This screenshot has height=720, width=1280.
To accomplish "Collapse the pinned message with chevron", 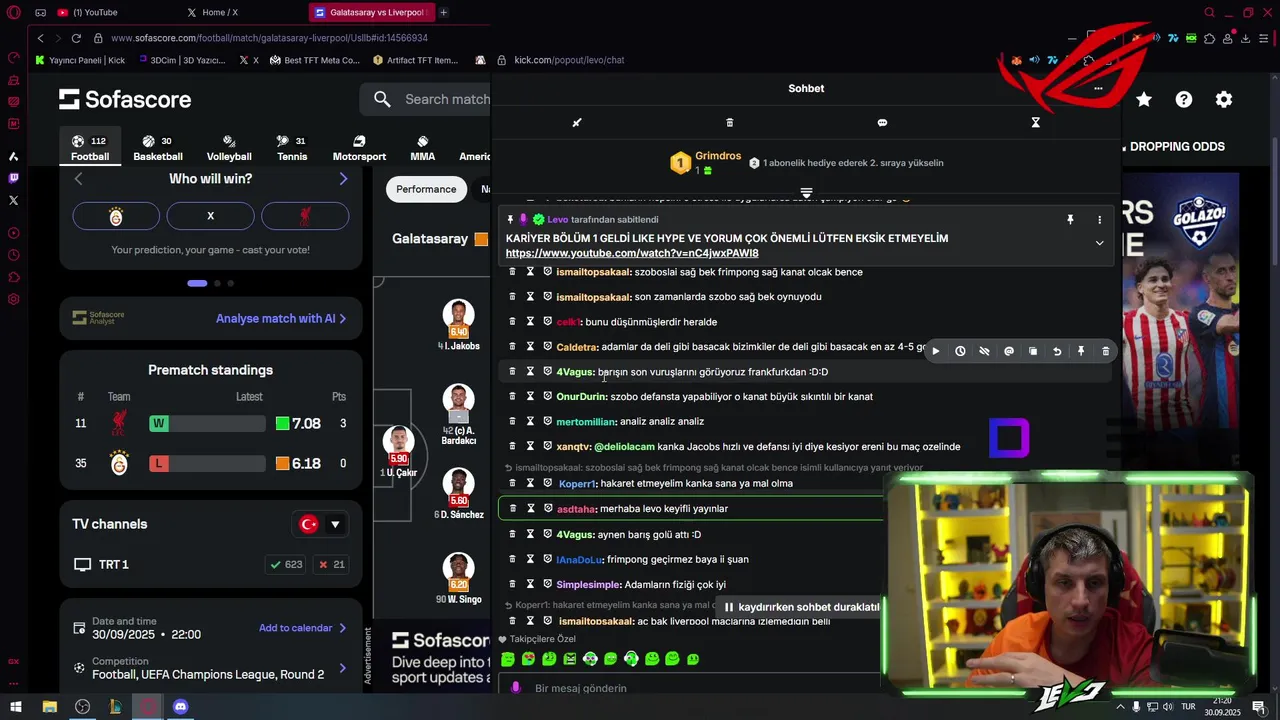I will (x=1099, y=243).
